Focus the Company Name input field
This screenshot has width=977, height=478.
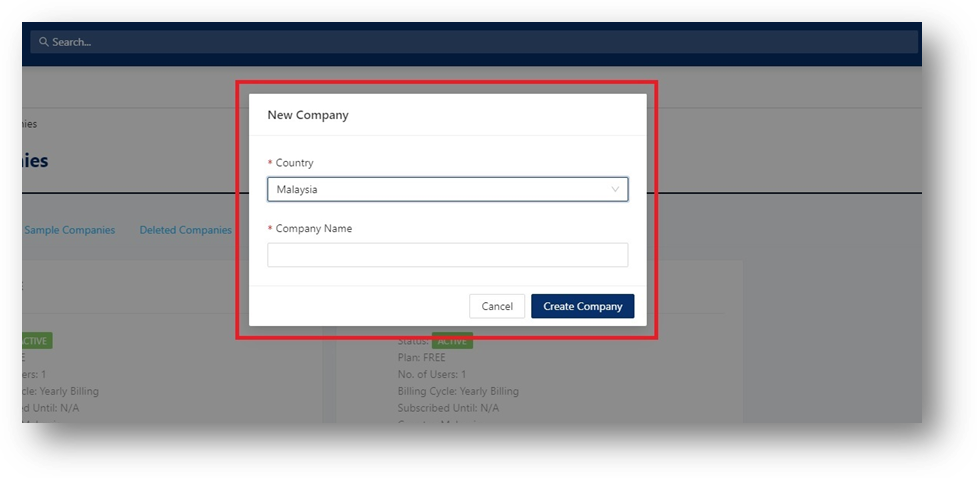click(447, 255)
